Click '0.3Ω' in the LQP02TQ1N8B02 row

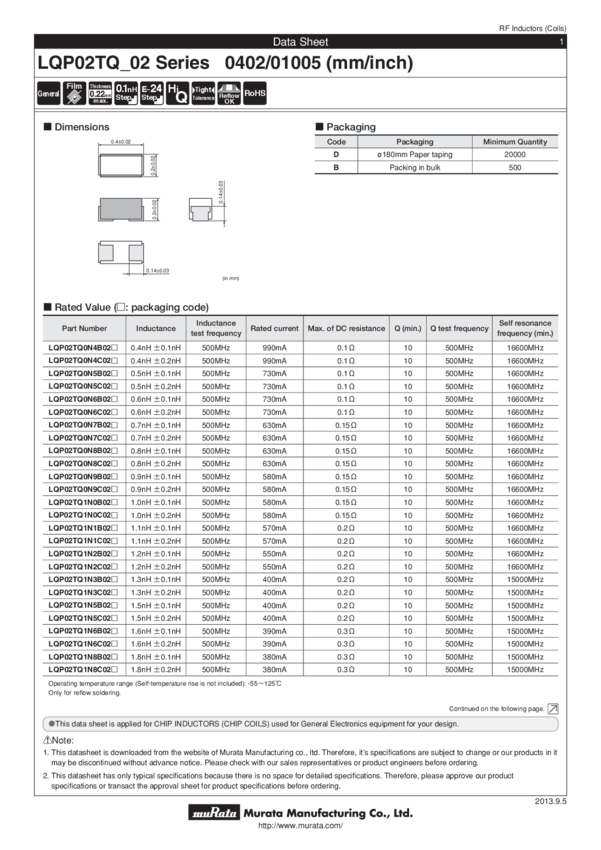pos(346,656)
